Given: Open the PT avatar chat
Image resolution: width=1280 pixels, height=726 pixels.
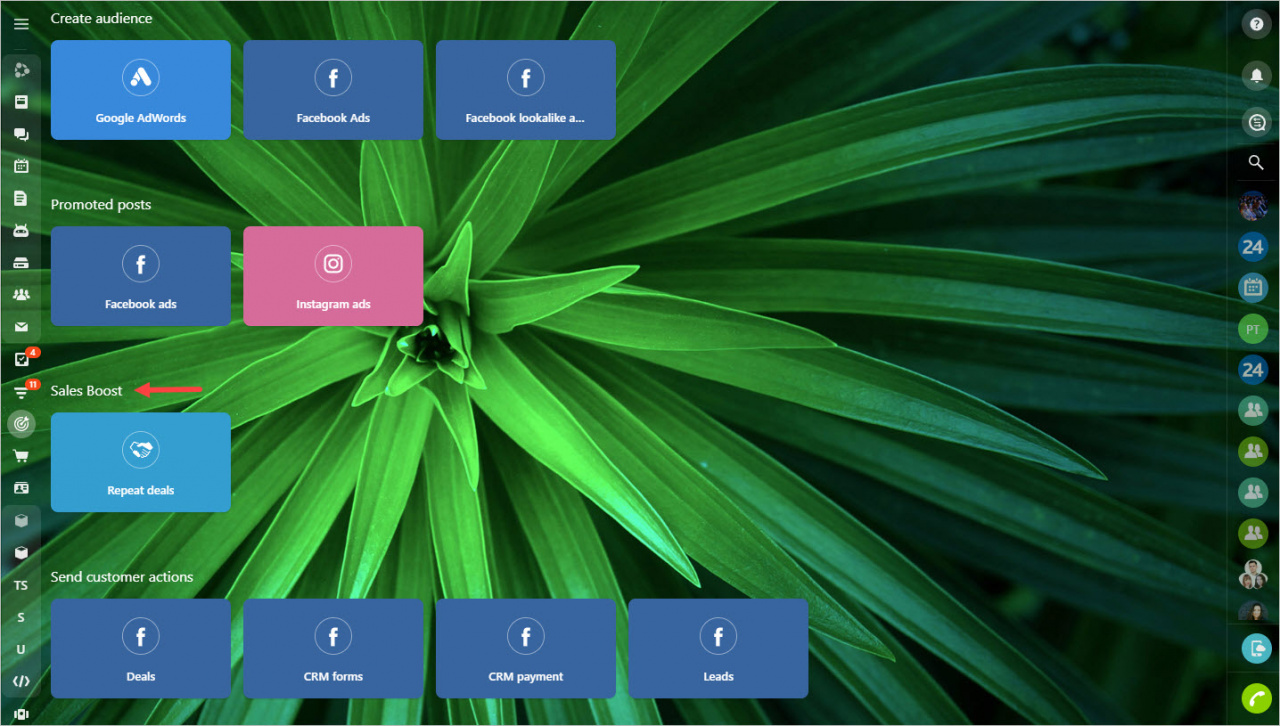Looking at the screenshot, I should coord(1253,329).
